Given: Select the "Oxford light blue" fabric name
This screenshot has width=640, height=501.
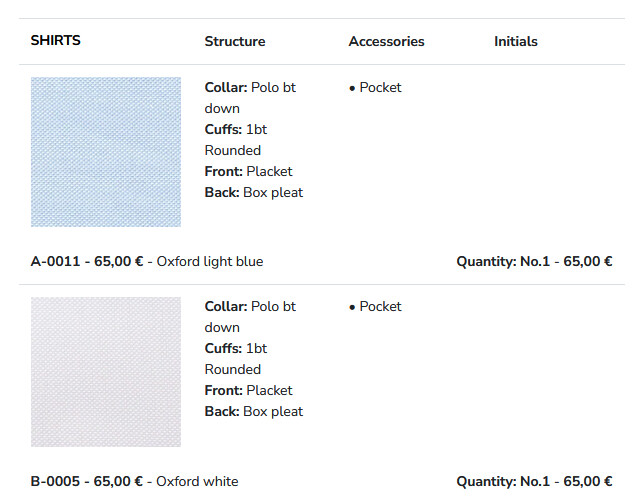Looking at the screenshot, I should coord(210,262).
